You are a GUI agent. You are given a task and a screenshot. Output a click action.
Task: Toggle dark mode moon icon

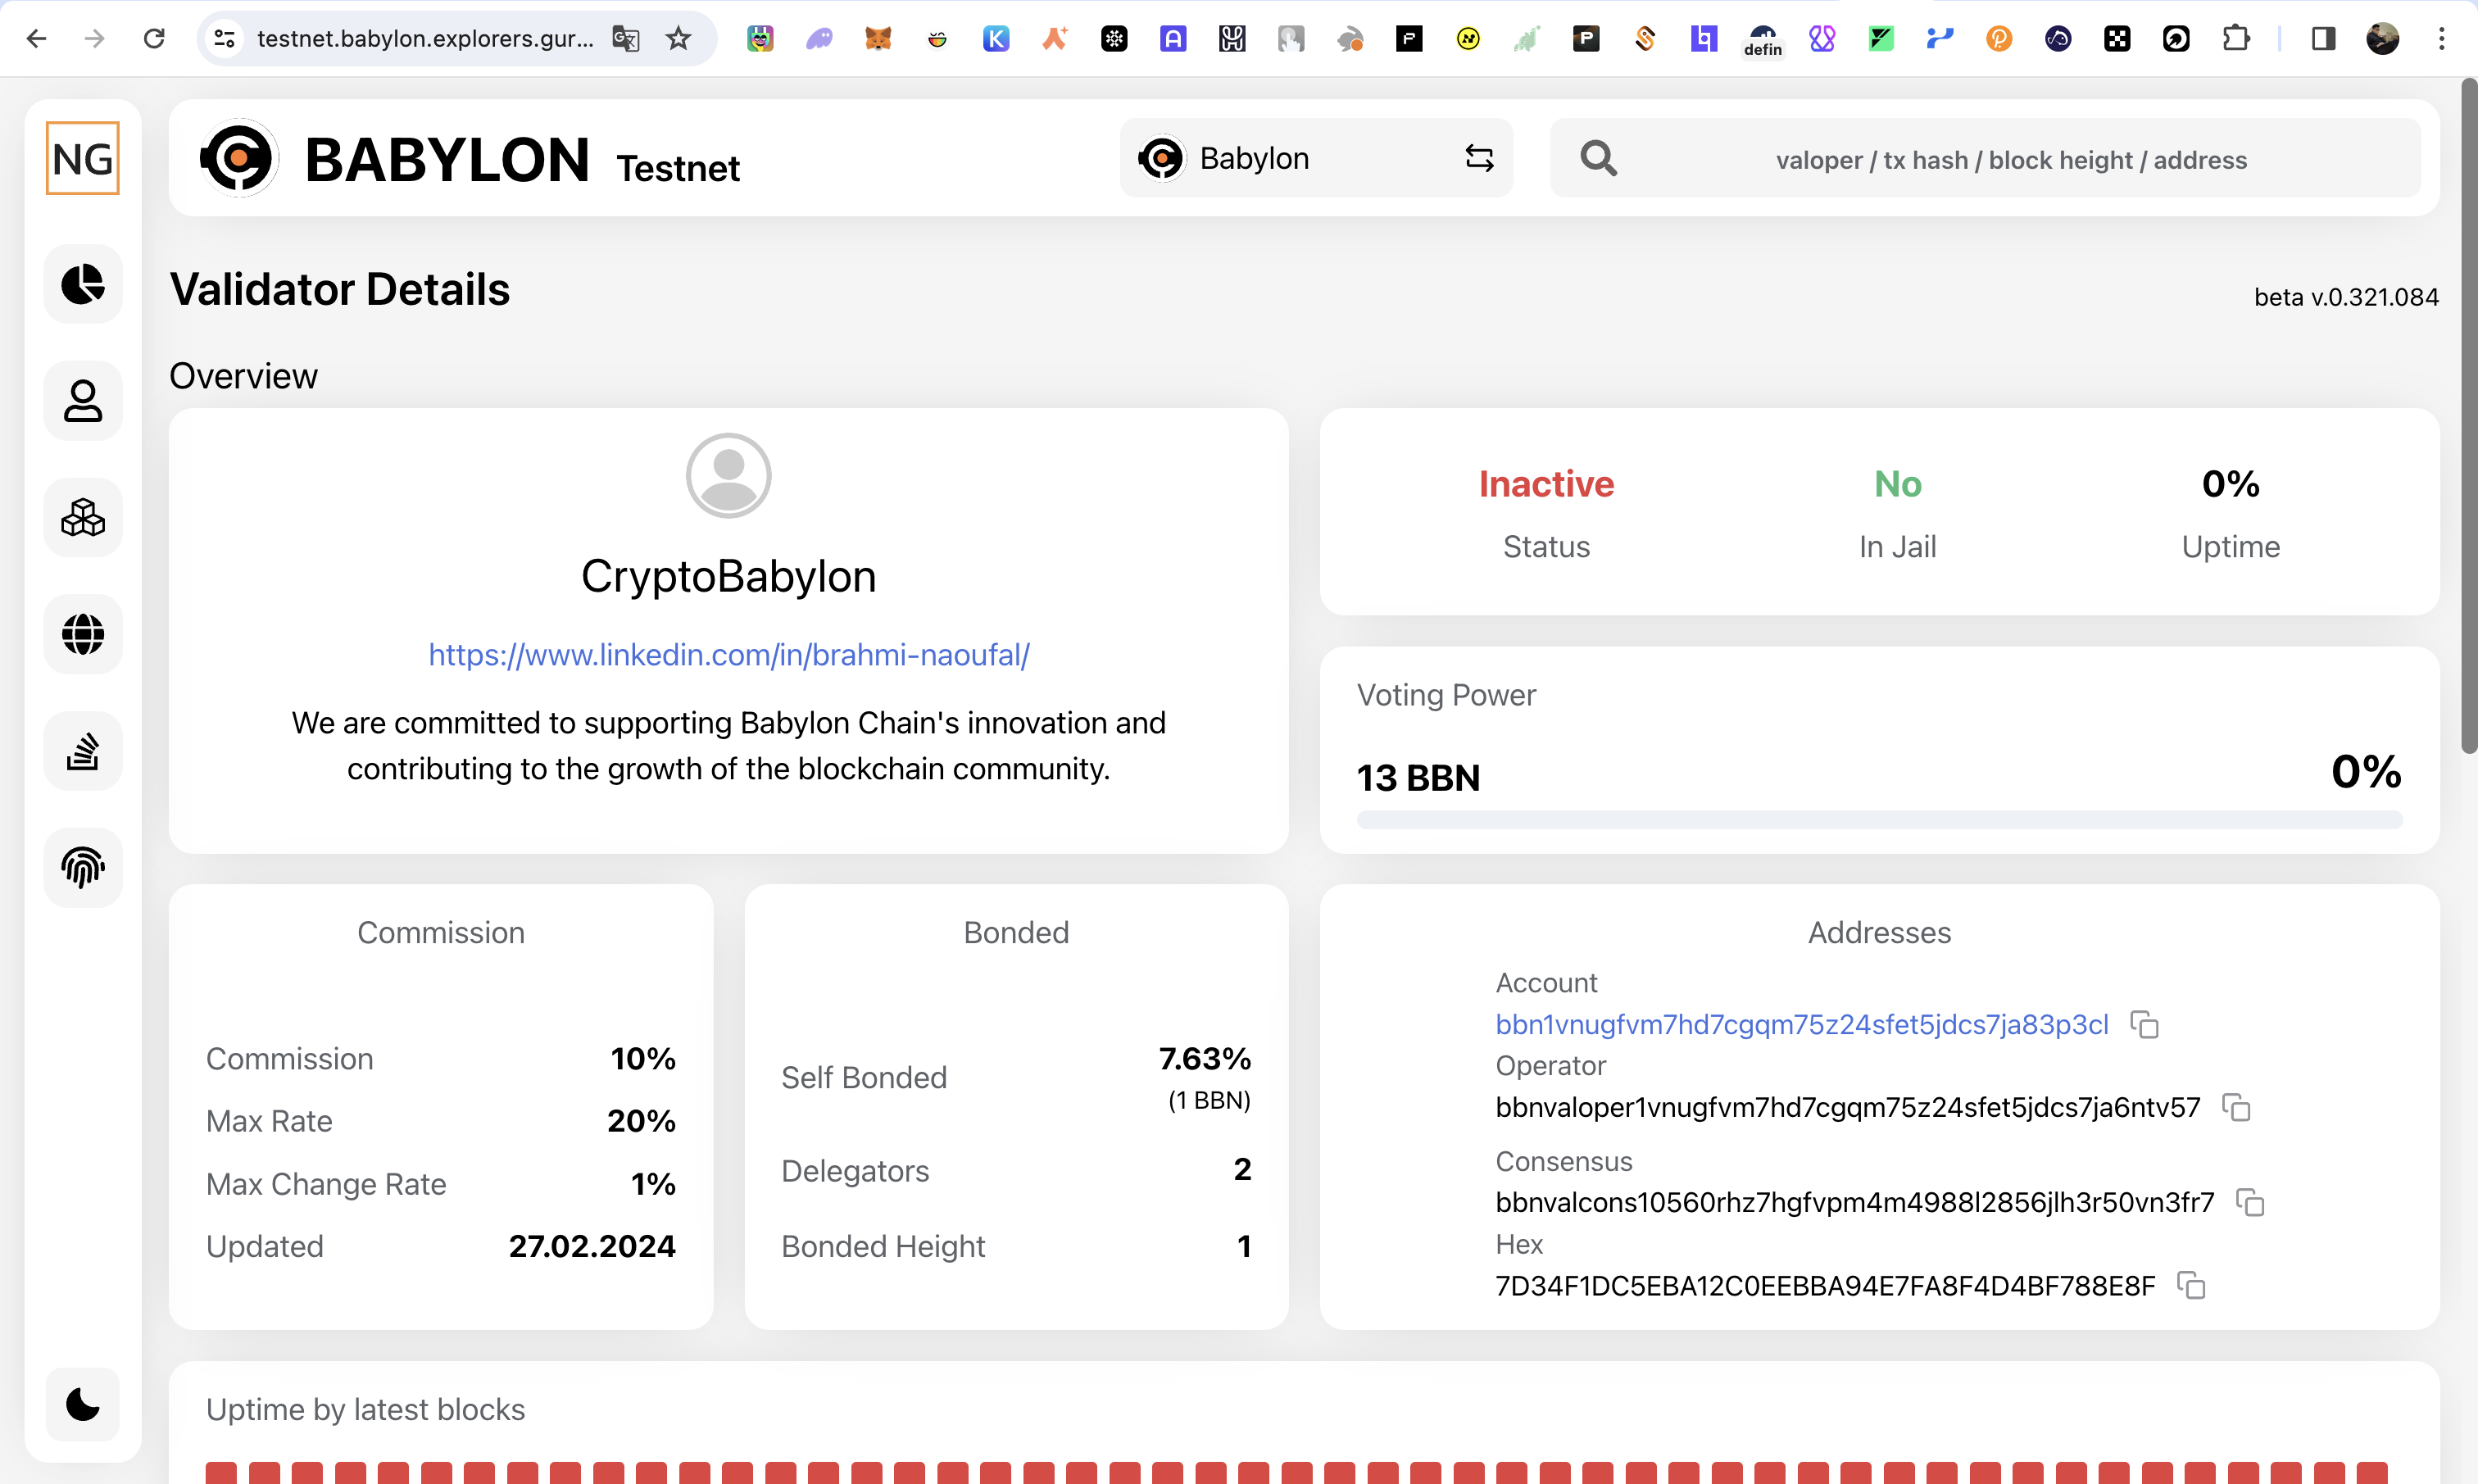click(83, 1404)
